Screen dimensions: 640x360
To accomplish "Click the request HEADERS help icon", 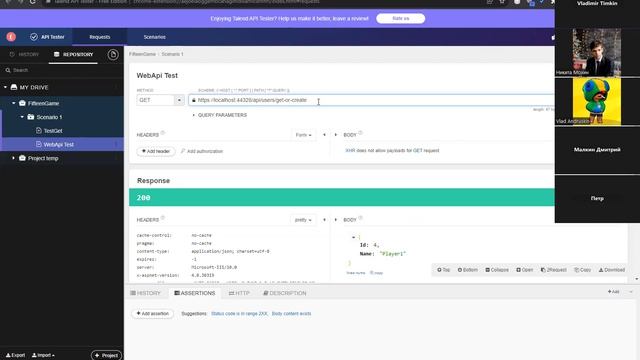I will point(162,133).
